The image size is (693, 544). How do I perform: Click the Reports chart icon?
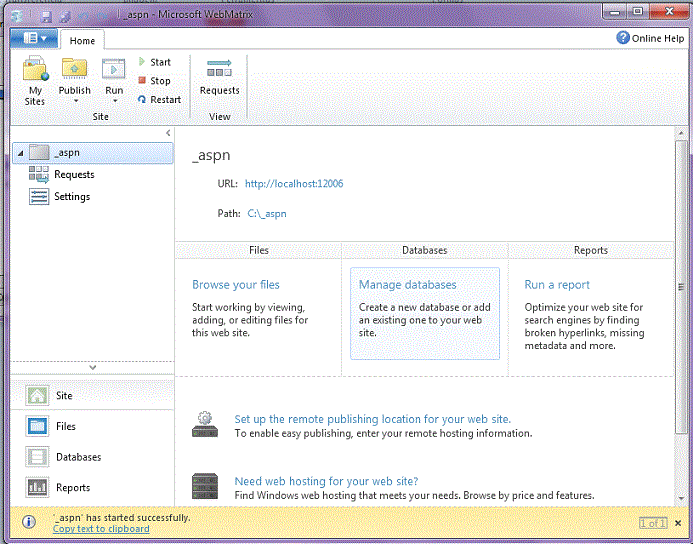coord(37,487)
